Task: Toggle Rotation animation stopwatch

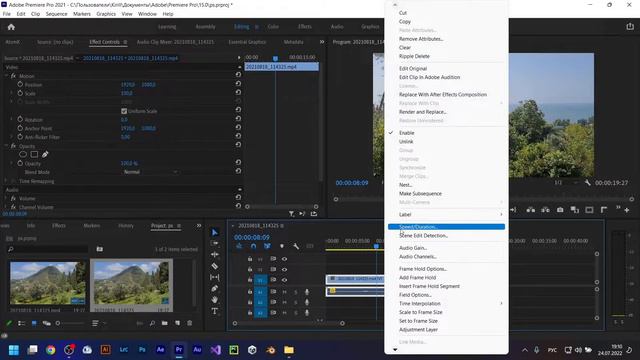Action: click(20, 119)
